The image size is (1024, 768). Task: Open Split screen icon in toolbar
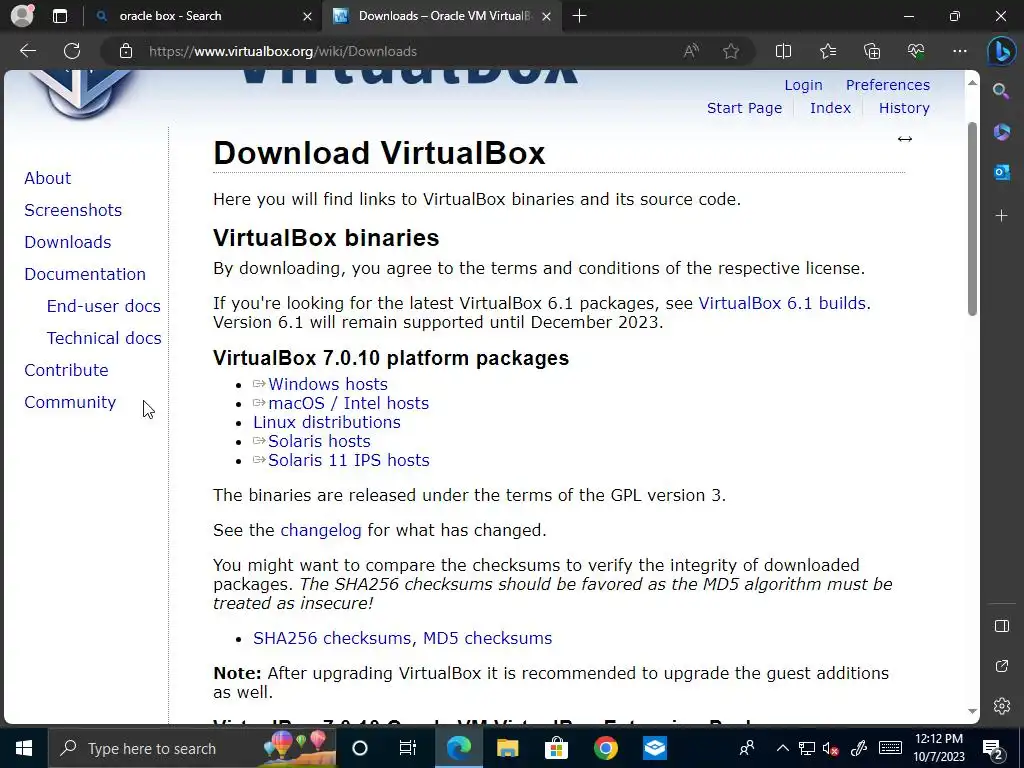coord(783,51)
